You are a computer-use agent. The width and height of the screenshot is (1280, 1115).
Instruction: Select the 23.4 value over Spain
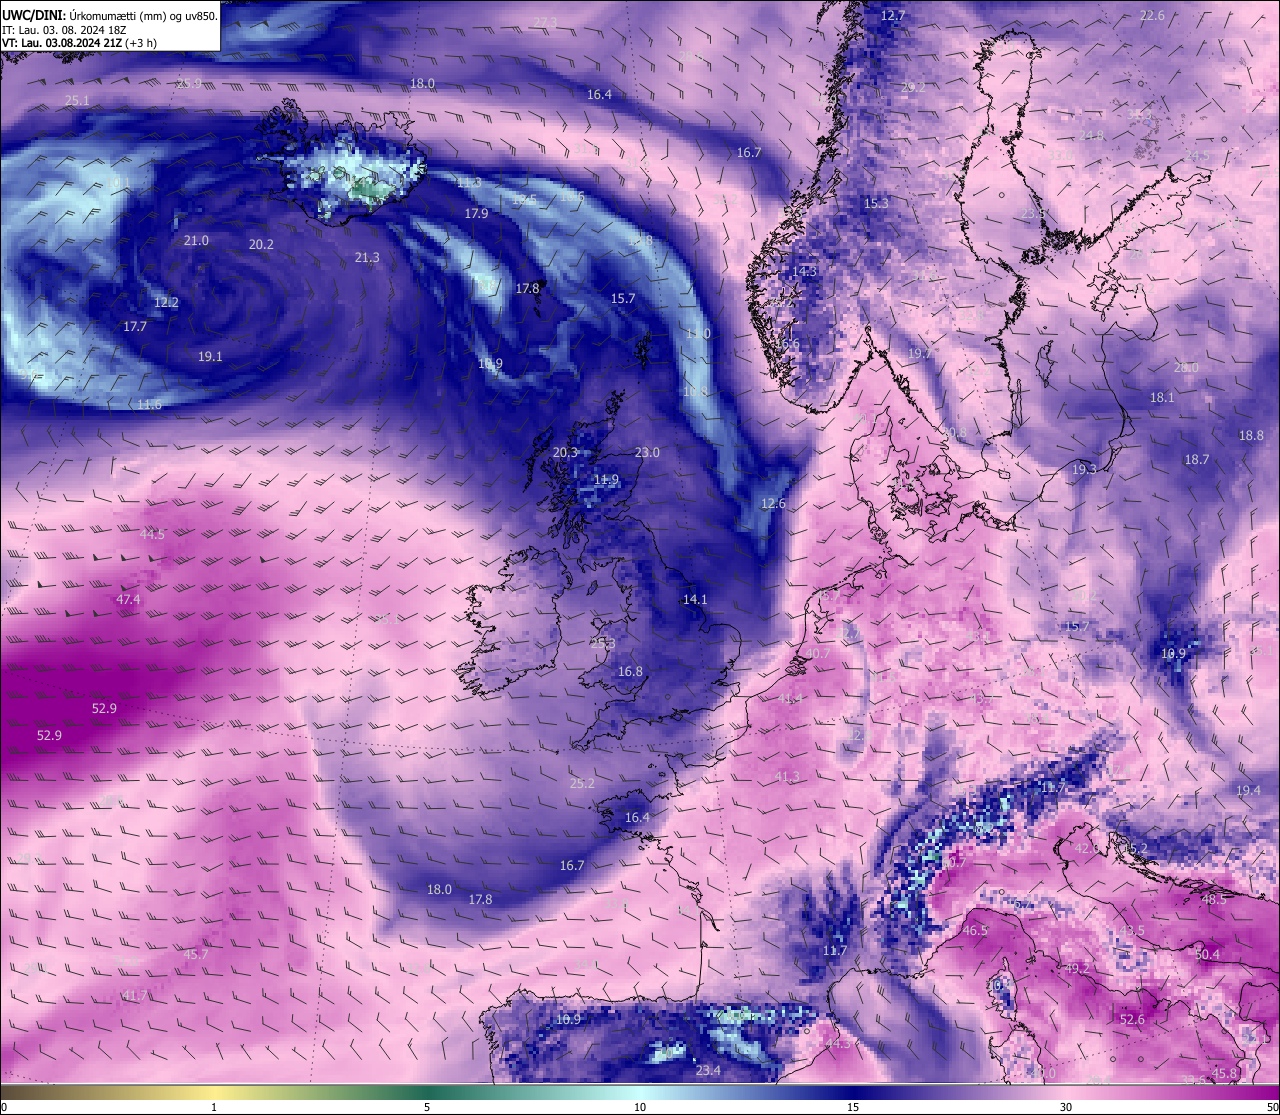coord(708,1071)
